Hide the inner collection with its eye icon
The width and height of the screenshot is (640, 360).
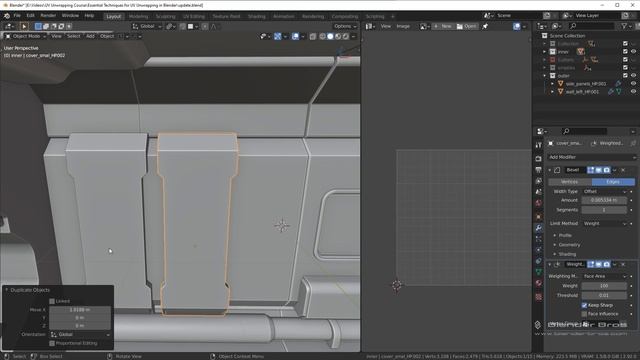click(633, 52)
